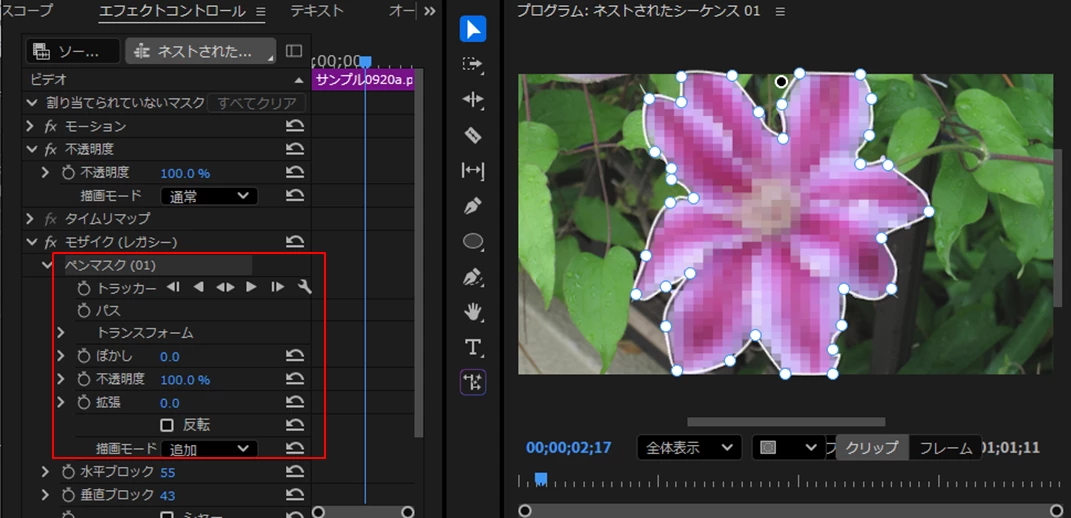Screen dimensions: 1071x518
Task: Reset the 垂直ブロック value
Action: coord(294,495)
